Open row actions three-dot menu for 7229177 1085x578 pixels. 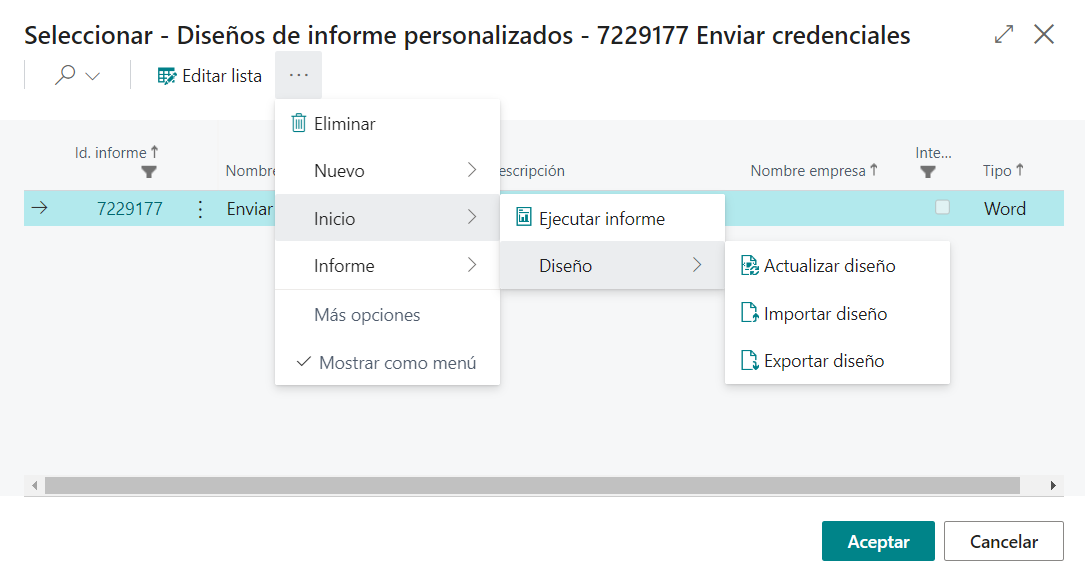click(200, 209)
